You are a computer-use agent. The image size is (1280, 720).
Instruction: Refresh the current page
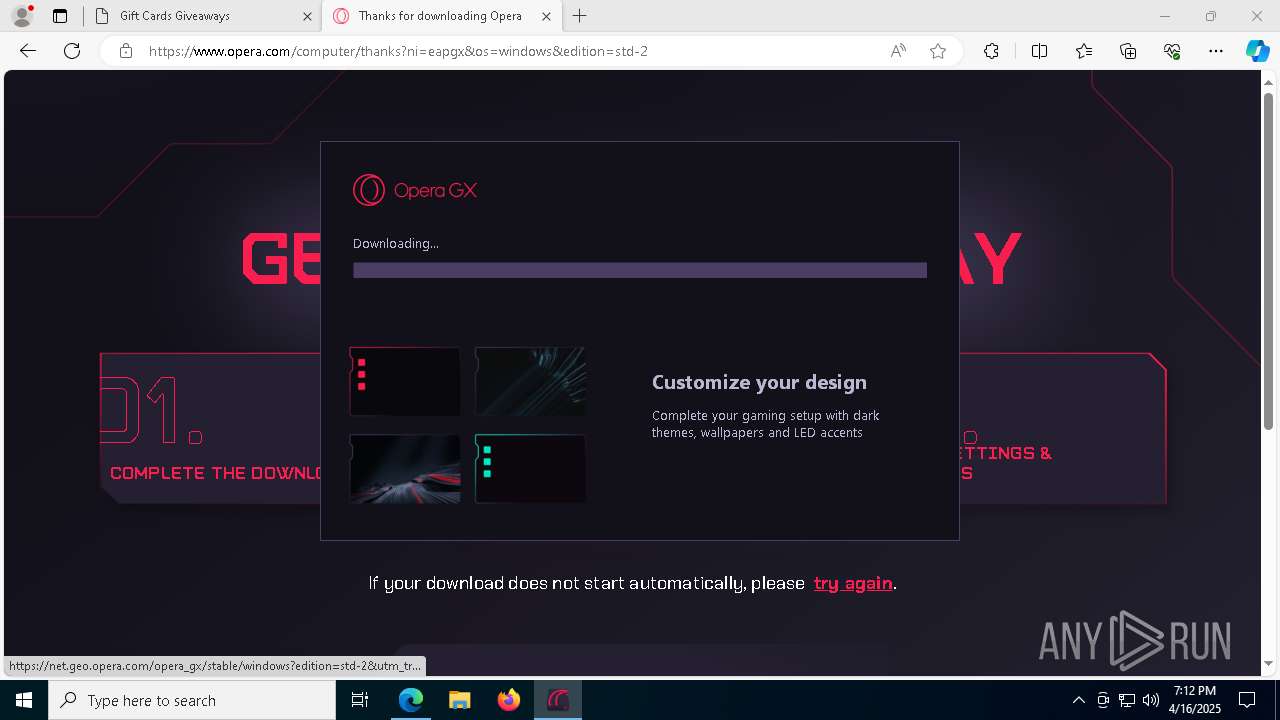coord(72,51)
